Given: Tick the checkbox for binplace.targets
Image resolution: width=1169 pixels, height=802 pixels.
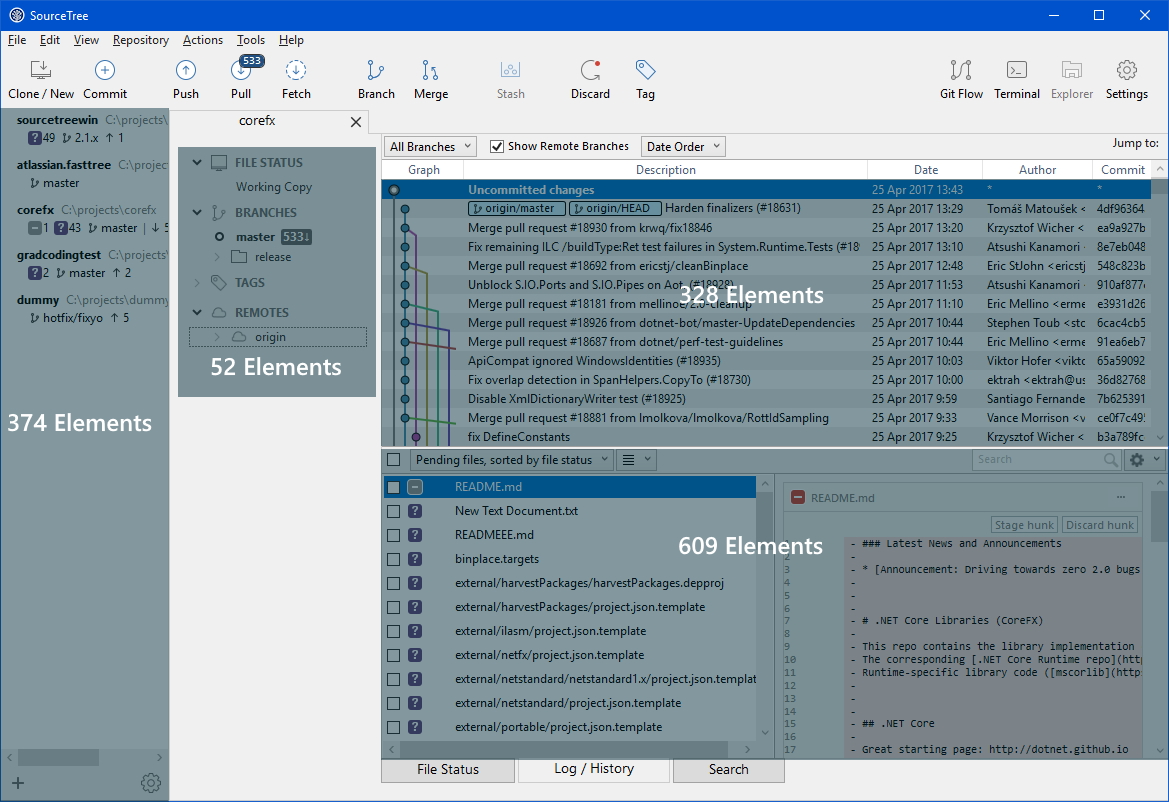Looking at the screenshot, I should 392,559.
